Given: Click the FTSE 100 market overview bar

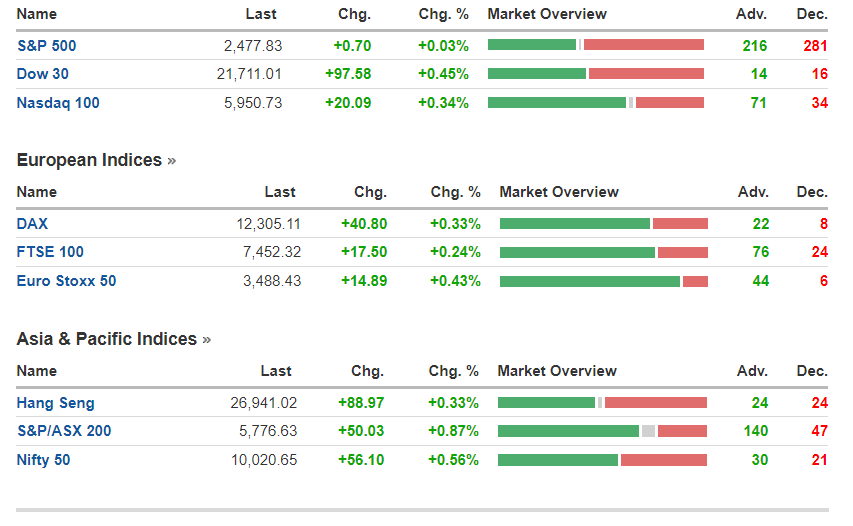Looking at the screenshot, I should tap(603, 253).
